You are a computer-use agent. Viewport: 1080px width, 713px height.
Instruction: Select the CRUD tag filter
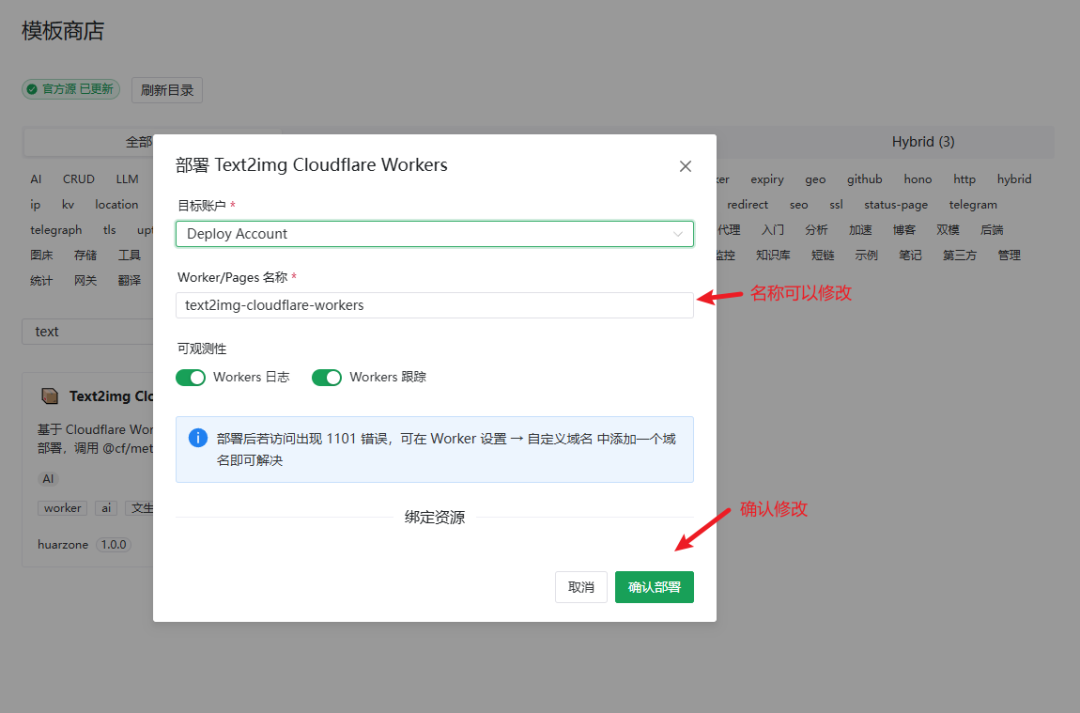[x=79, y=179]
